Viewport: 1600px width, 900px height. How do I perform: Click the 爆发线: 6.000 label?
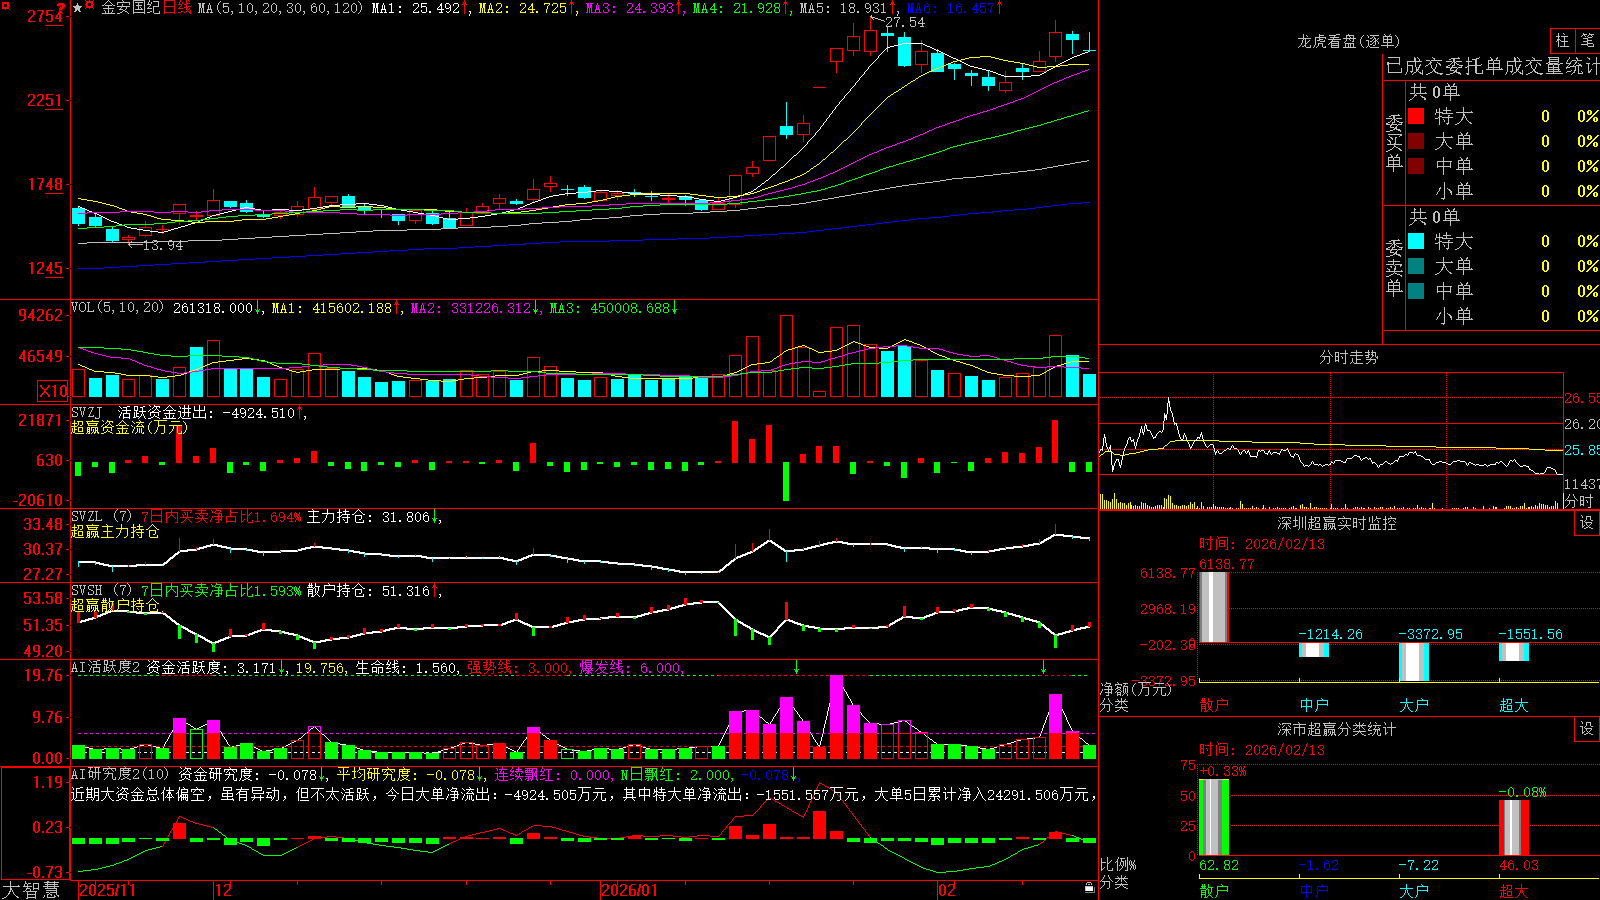[631, 668]
